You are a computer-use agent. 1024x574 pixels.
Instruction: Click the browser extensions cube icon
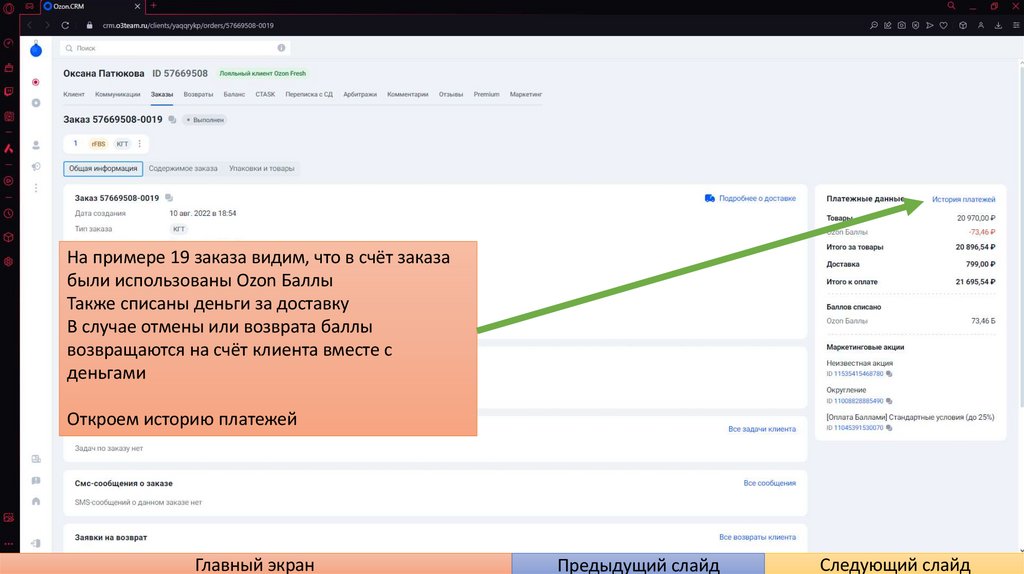click(x=963, y=25)
